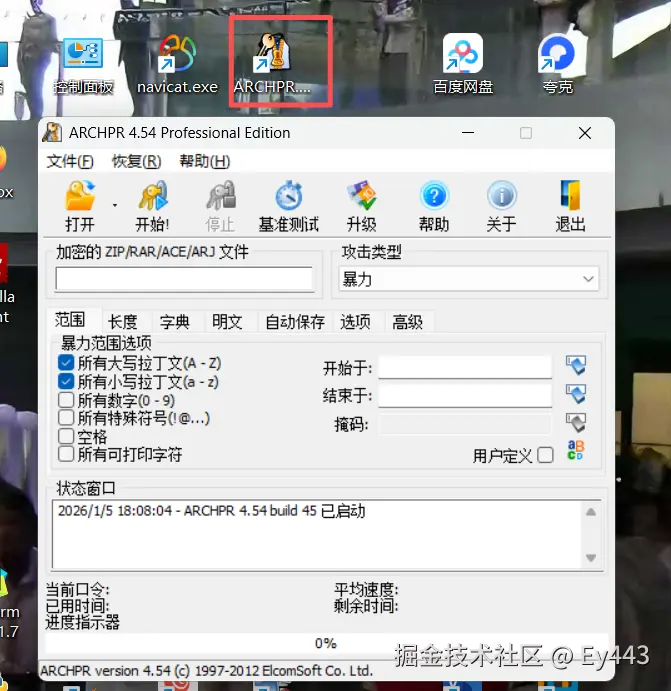Open the 文件(F) menu
This screenshot has width=671, height=691.
(70, 161)
